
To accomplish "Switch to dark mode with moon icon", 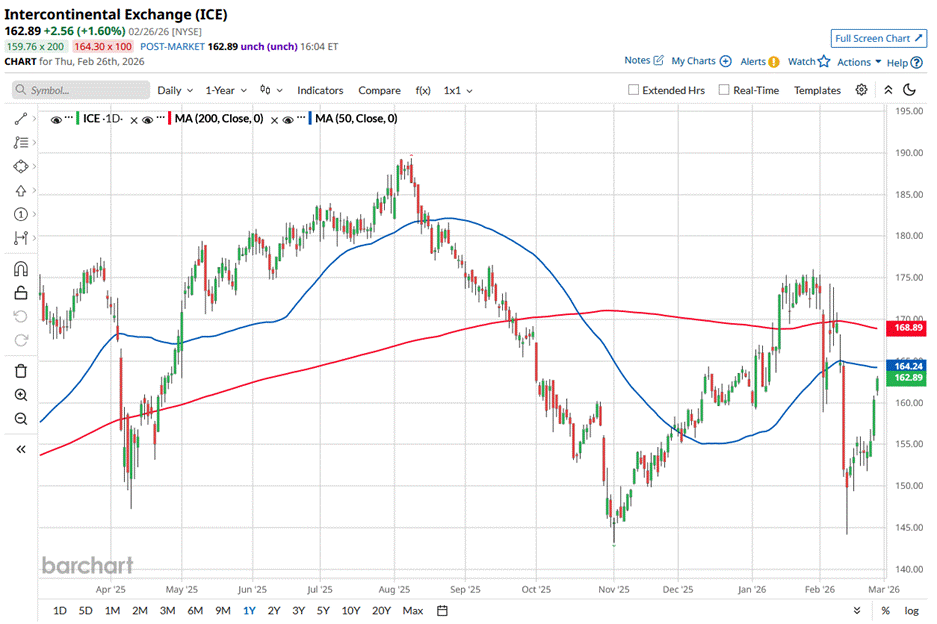I will [910, 90].
